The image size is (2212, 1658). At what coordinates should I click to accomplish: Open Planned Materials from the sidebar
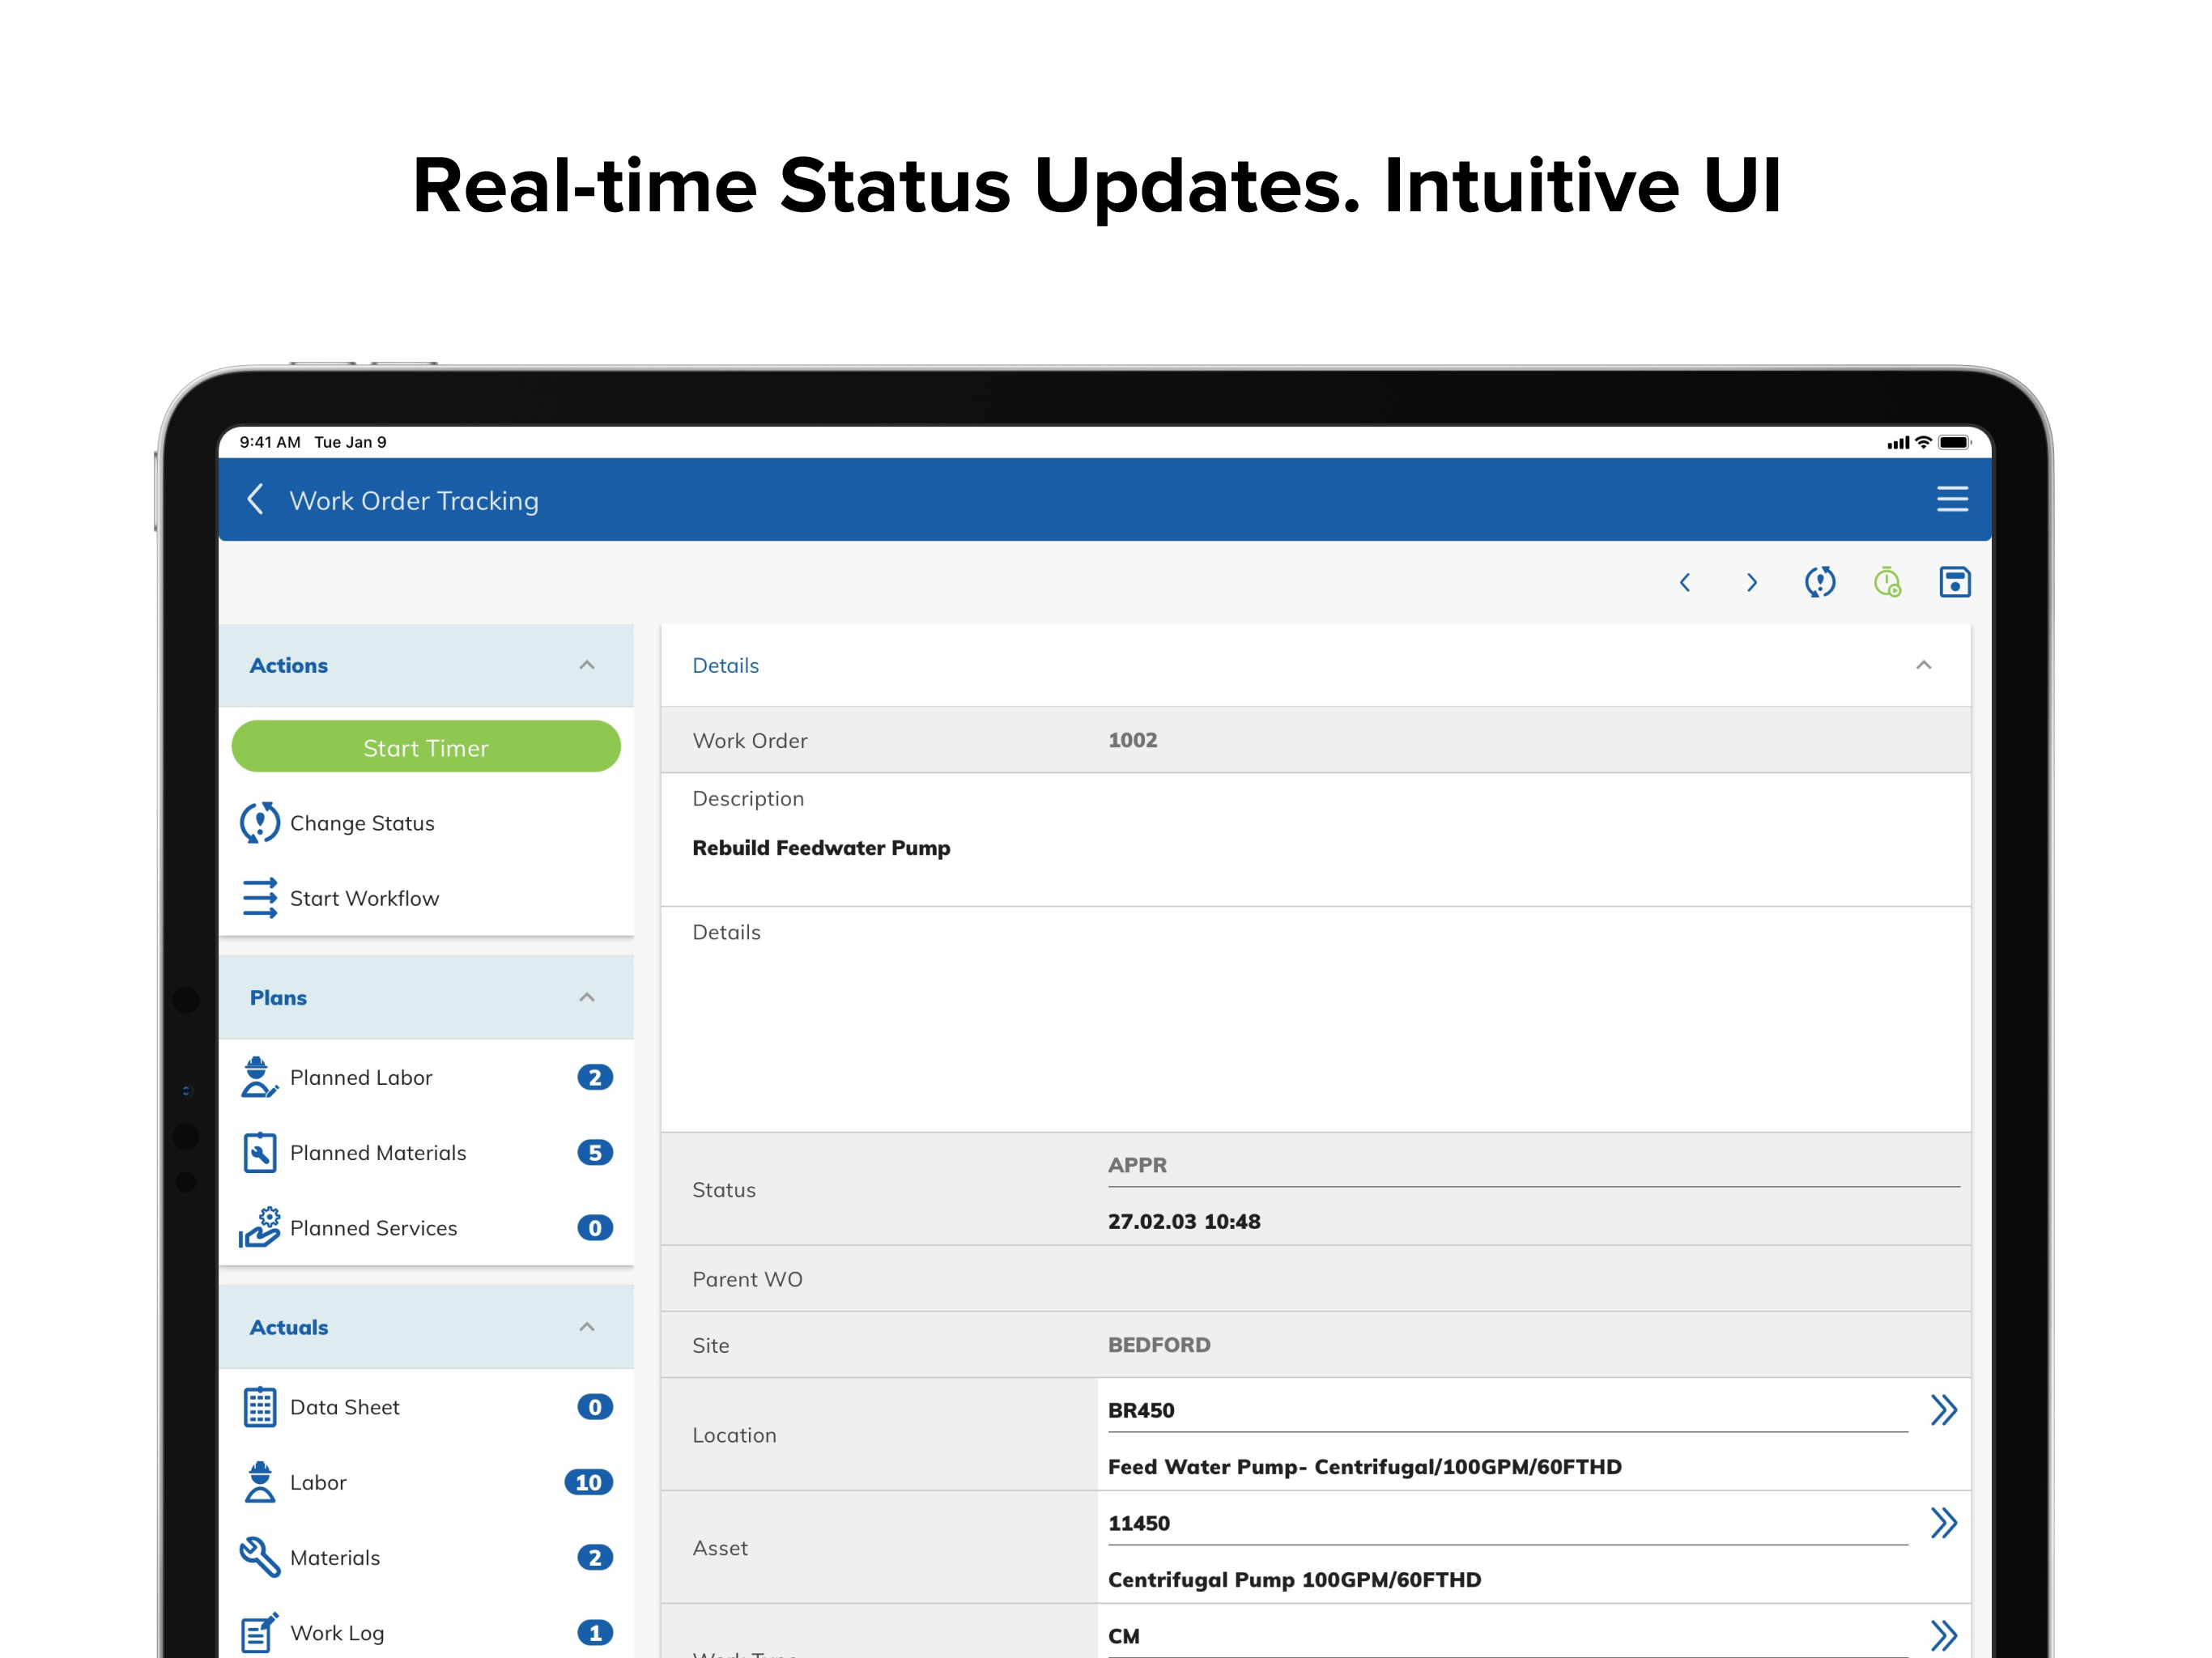point(260,1152)
